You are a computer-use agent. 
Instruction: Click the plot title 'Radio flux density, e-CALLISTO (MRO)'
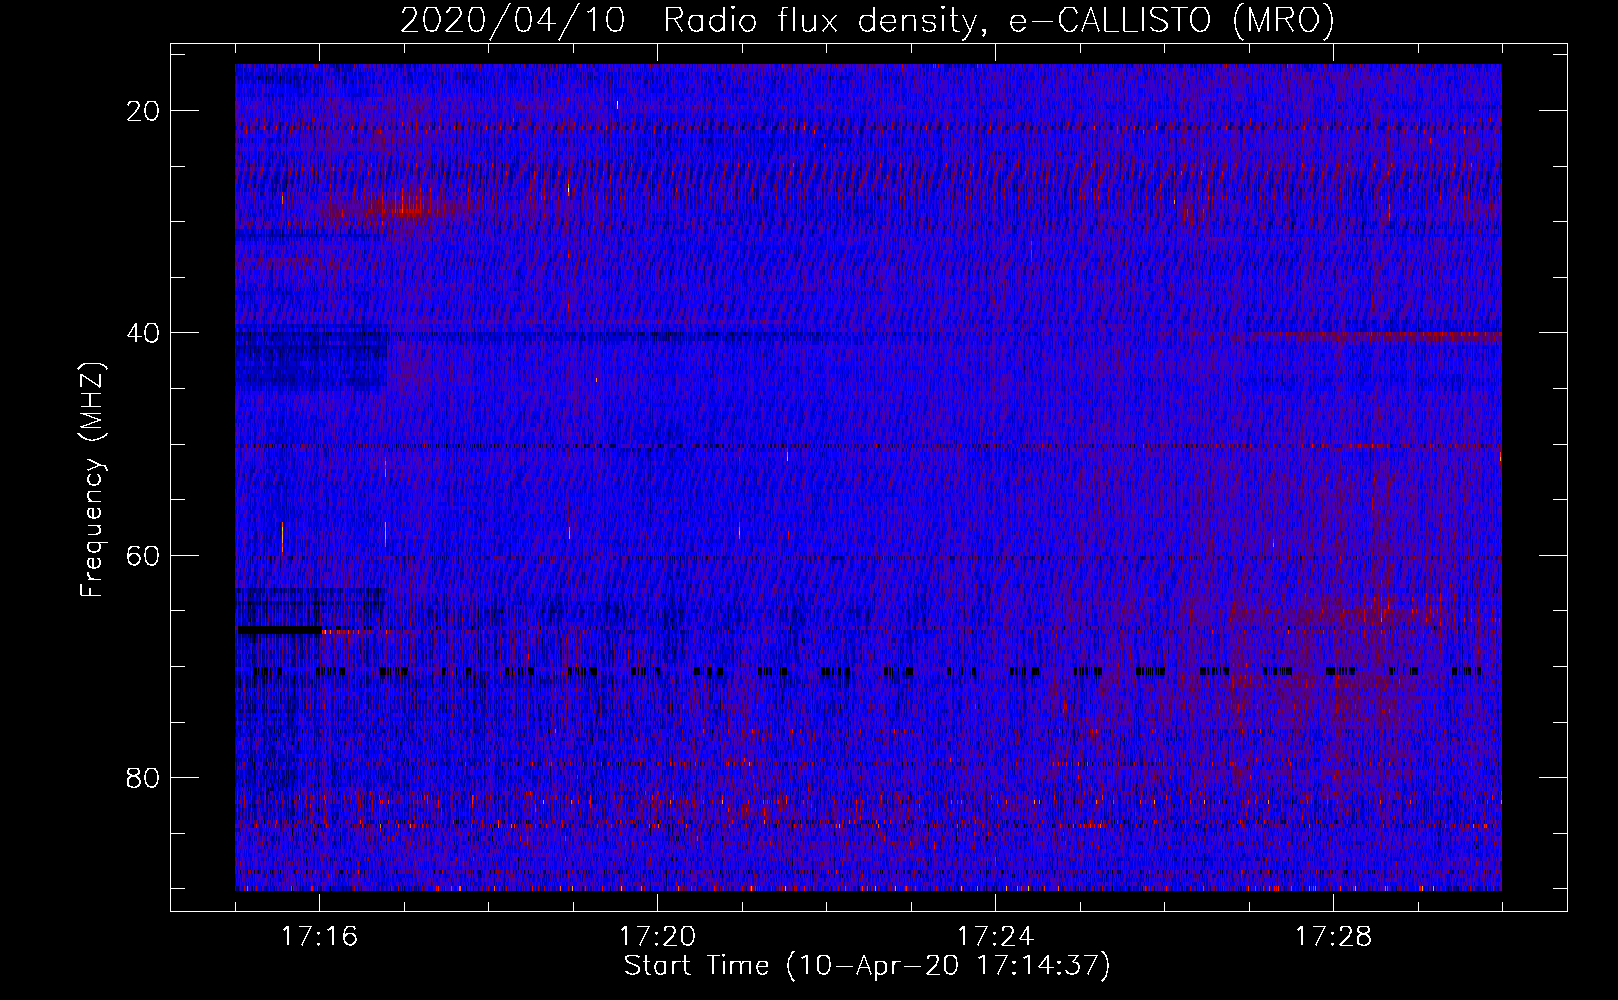[x=998, y=21]
